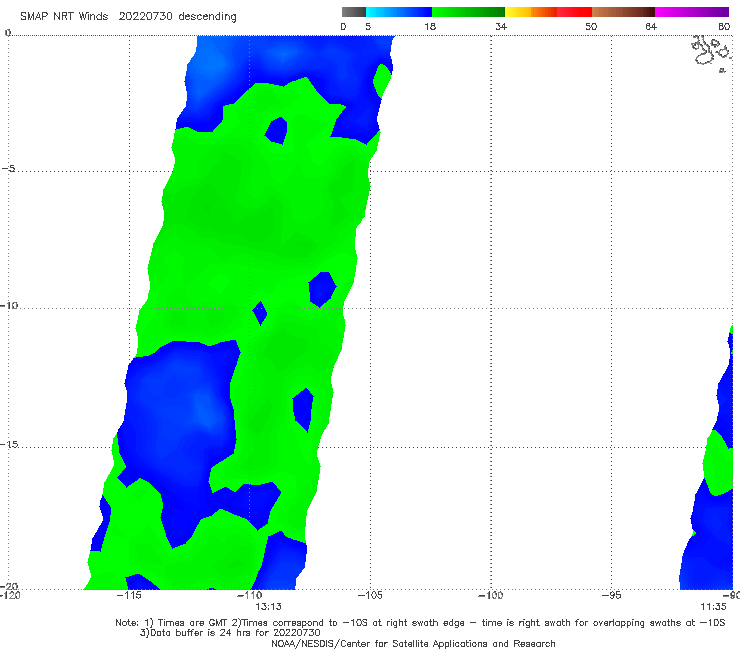Screen dimensions: 740x650
Task: Click the '-95' longitude axis label
Action: coord(611,595)
